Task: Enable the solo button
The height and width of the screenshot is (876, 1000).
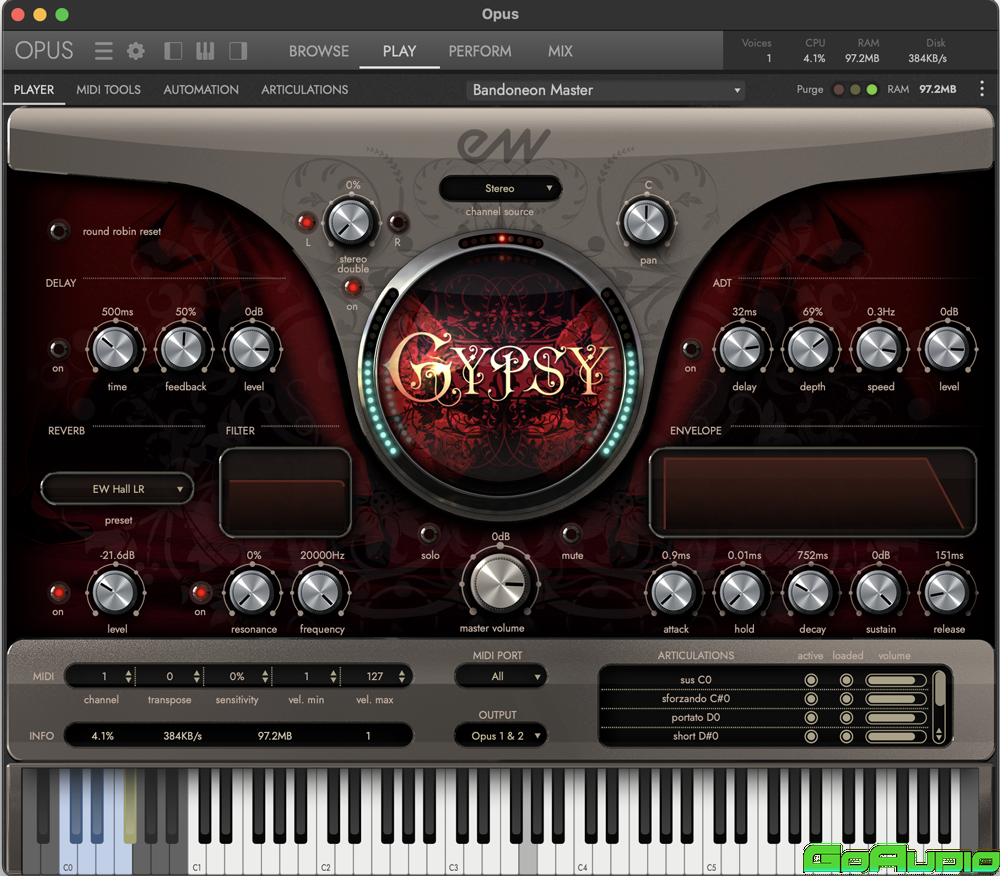Action: [x=429, y=533]
